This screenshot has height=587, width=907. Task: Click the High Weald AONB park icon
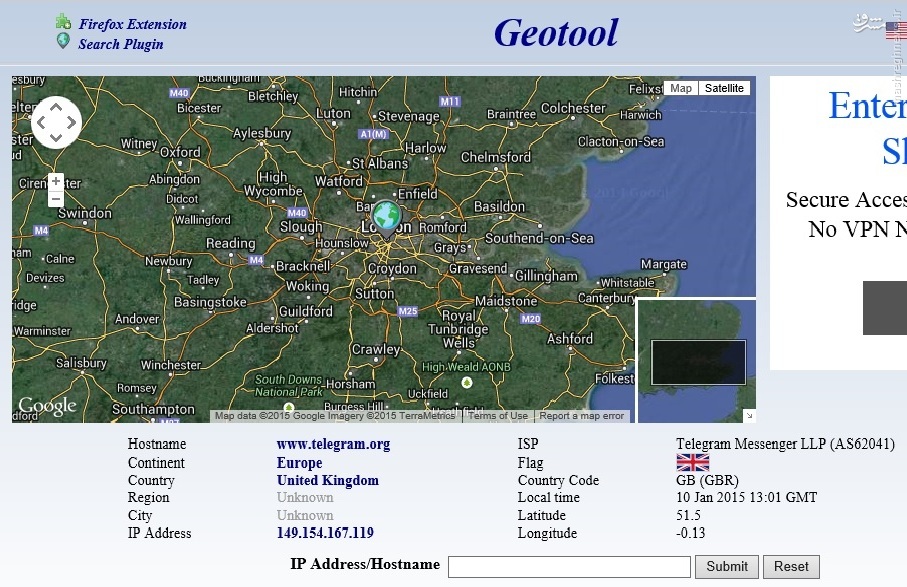(x=467, y=382)
